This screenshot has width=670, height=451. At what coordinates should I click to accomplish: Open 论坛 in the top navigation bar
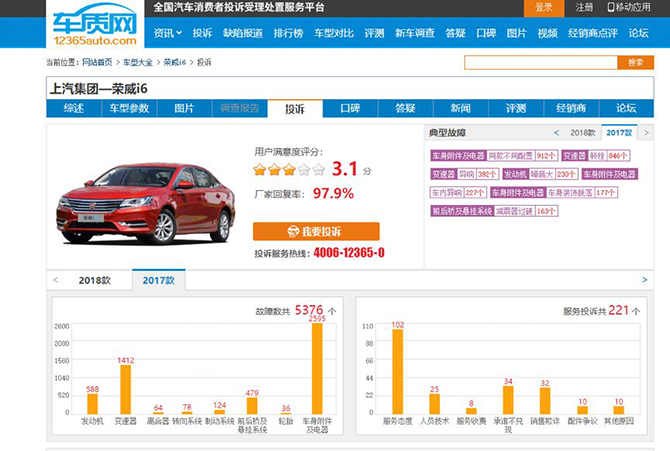pos(638,33)
